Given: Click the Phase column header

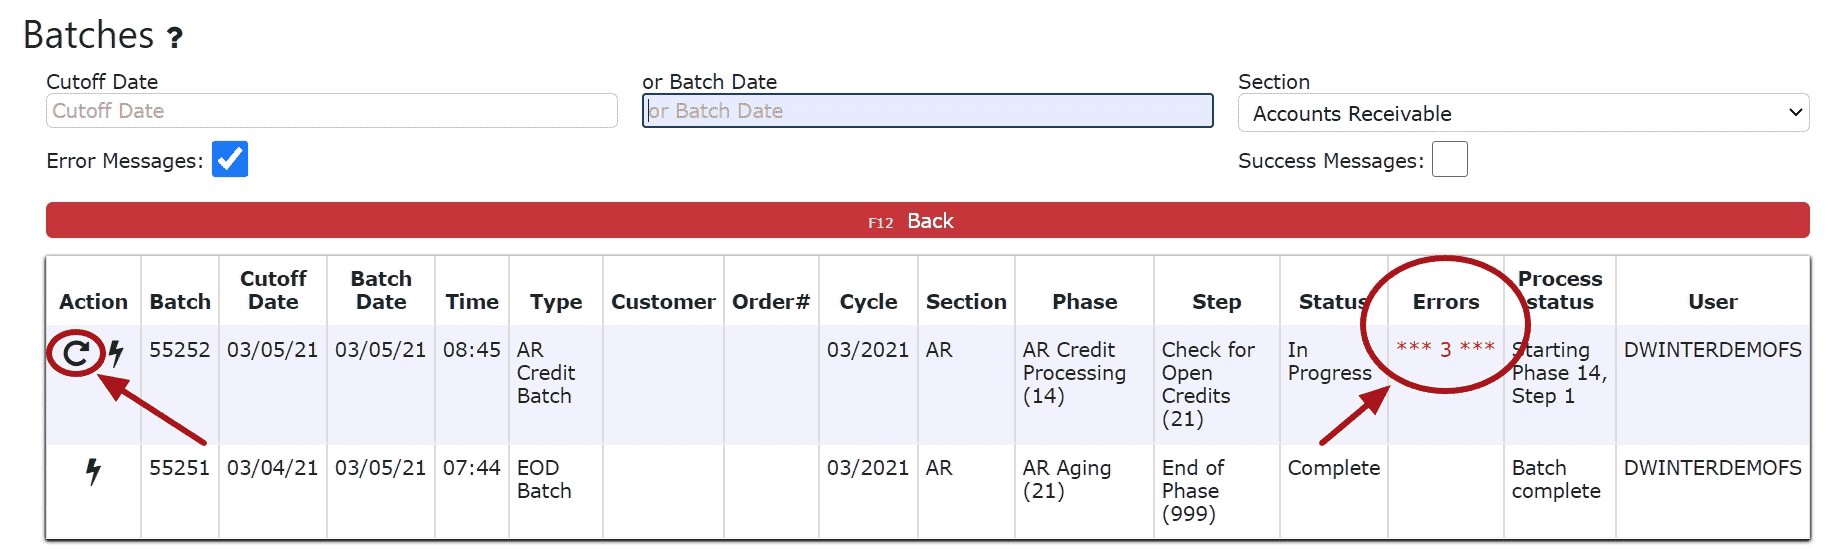Looking at the screenshot, I should click(x=1084, y=301).
